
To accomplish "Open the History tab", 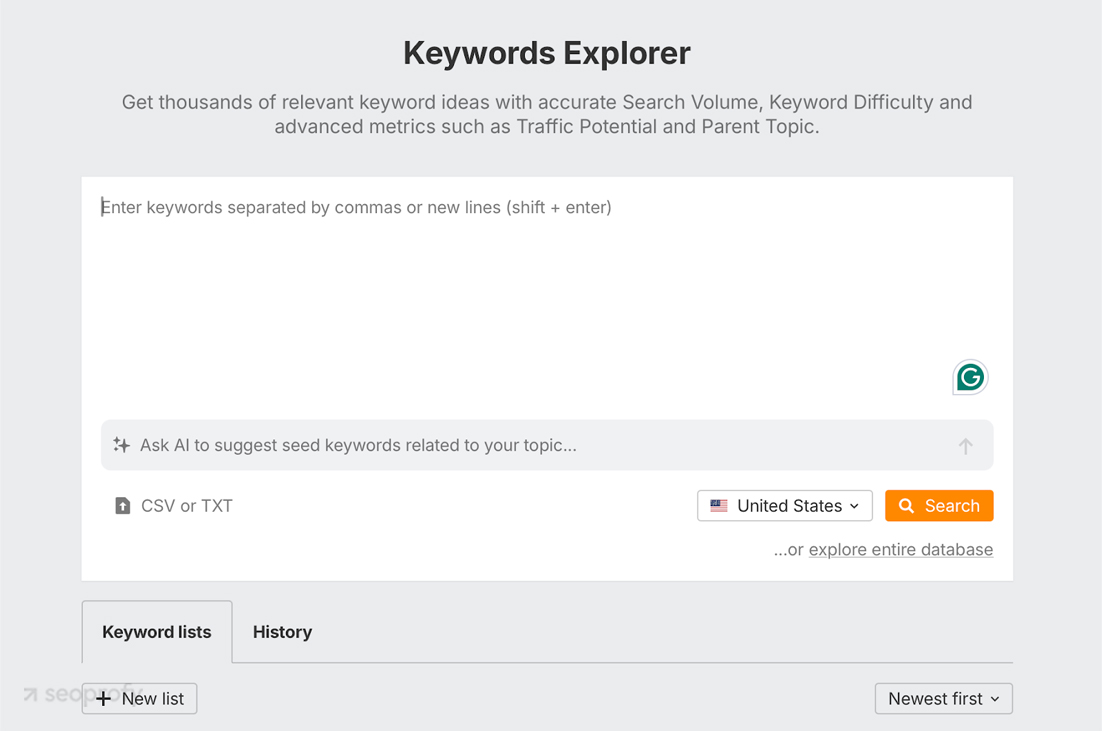I will pyautogui.click(x=282, y=632).
